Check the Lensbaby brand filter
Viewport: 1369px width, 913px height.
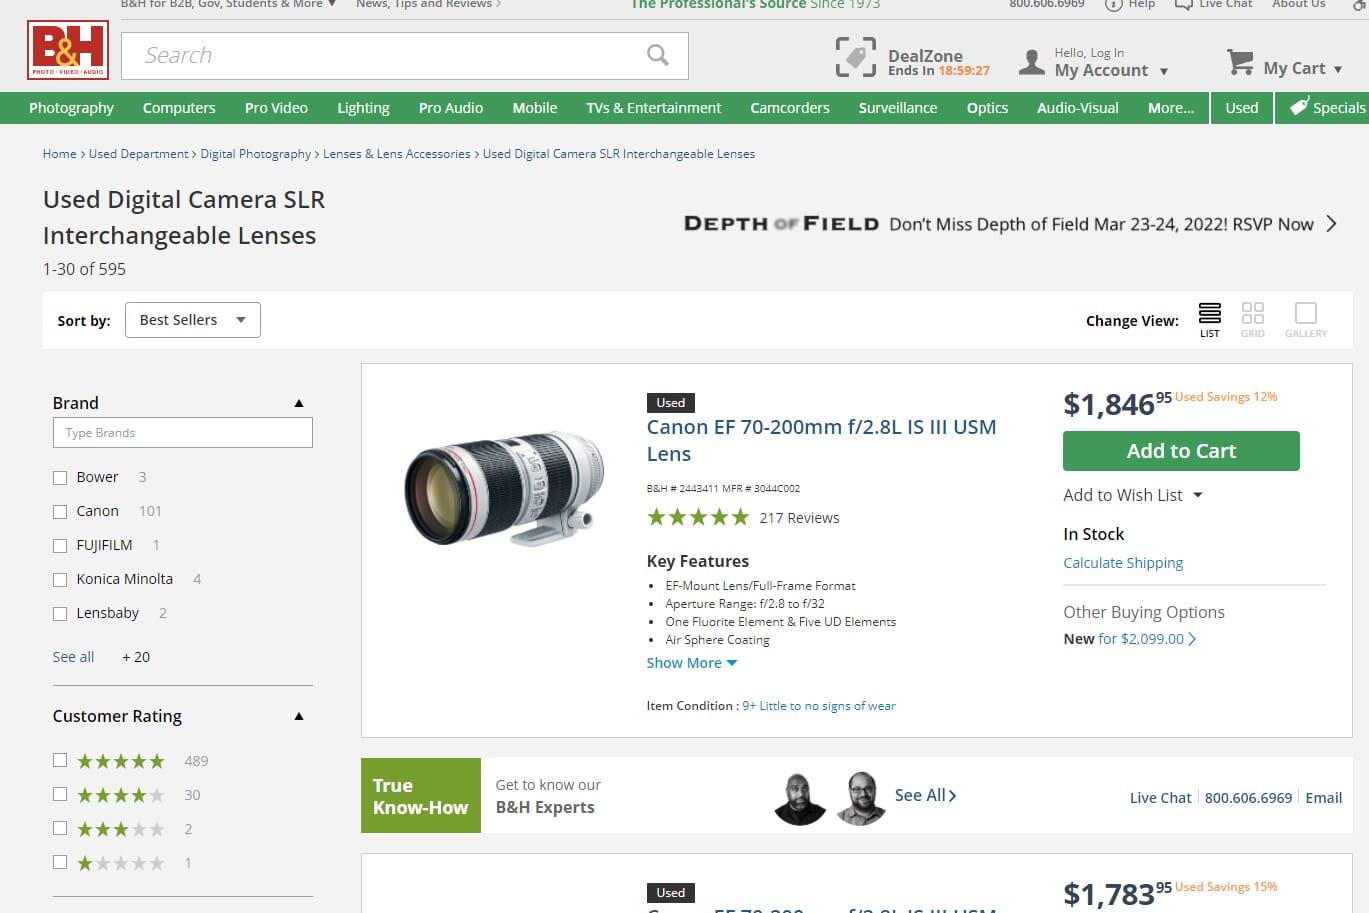pos(60,614)
